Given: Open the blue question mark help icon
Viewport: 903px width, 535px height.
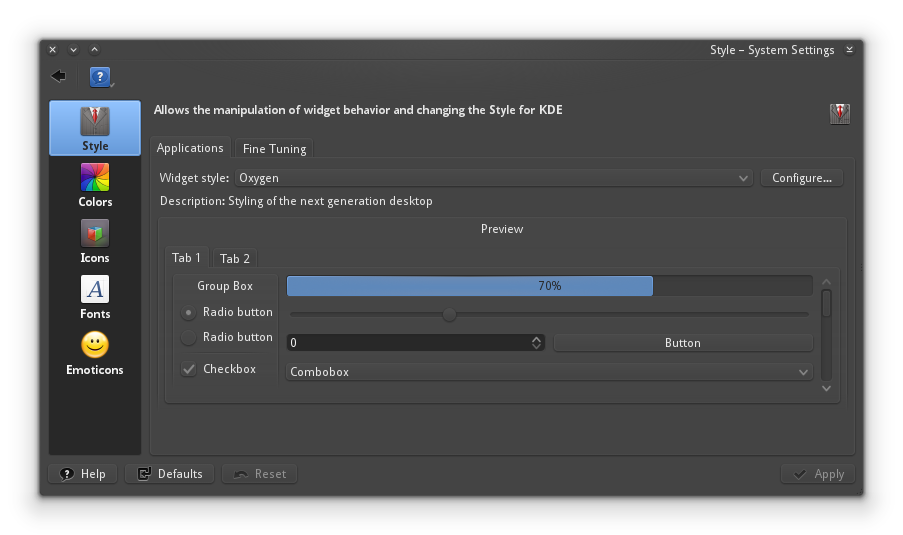Looking at the screenshot, I should tap(100, 77).
